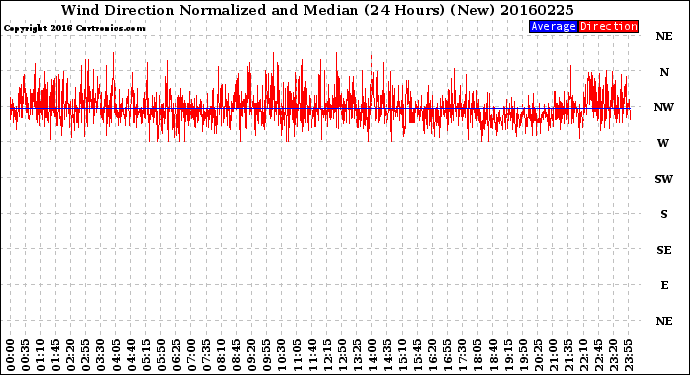The image size is (690, 375).
Task: Click the 07:00 time axis label
Action: (x=191, y=355)
